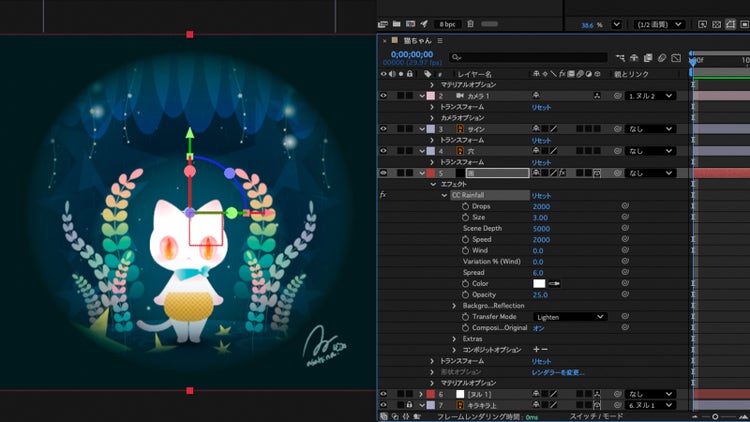The height and width of the screenshot is (422, 750).
Task: Toggle the transparency grid in the viewer
Action: (x=717, y=24)
